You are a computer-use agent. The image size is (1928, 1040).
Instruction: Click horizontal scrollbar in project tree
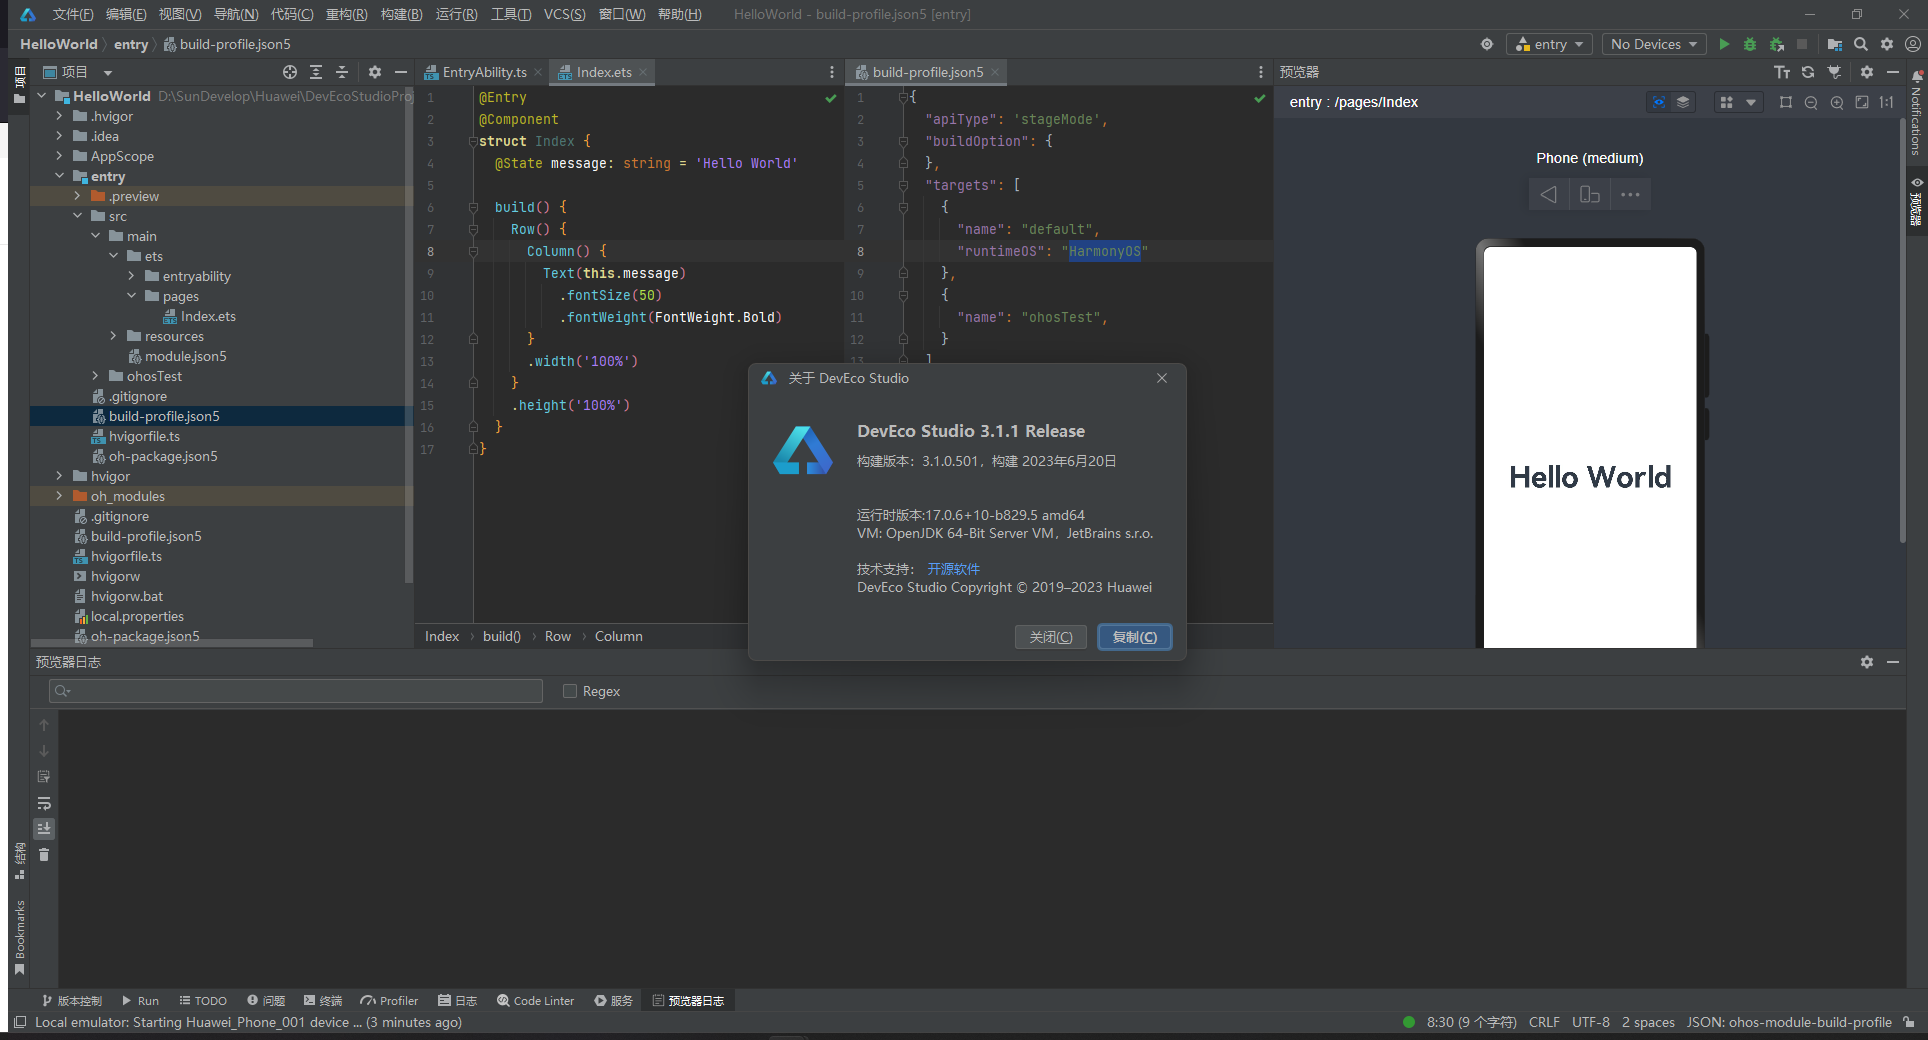172,643
